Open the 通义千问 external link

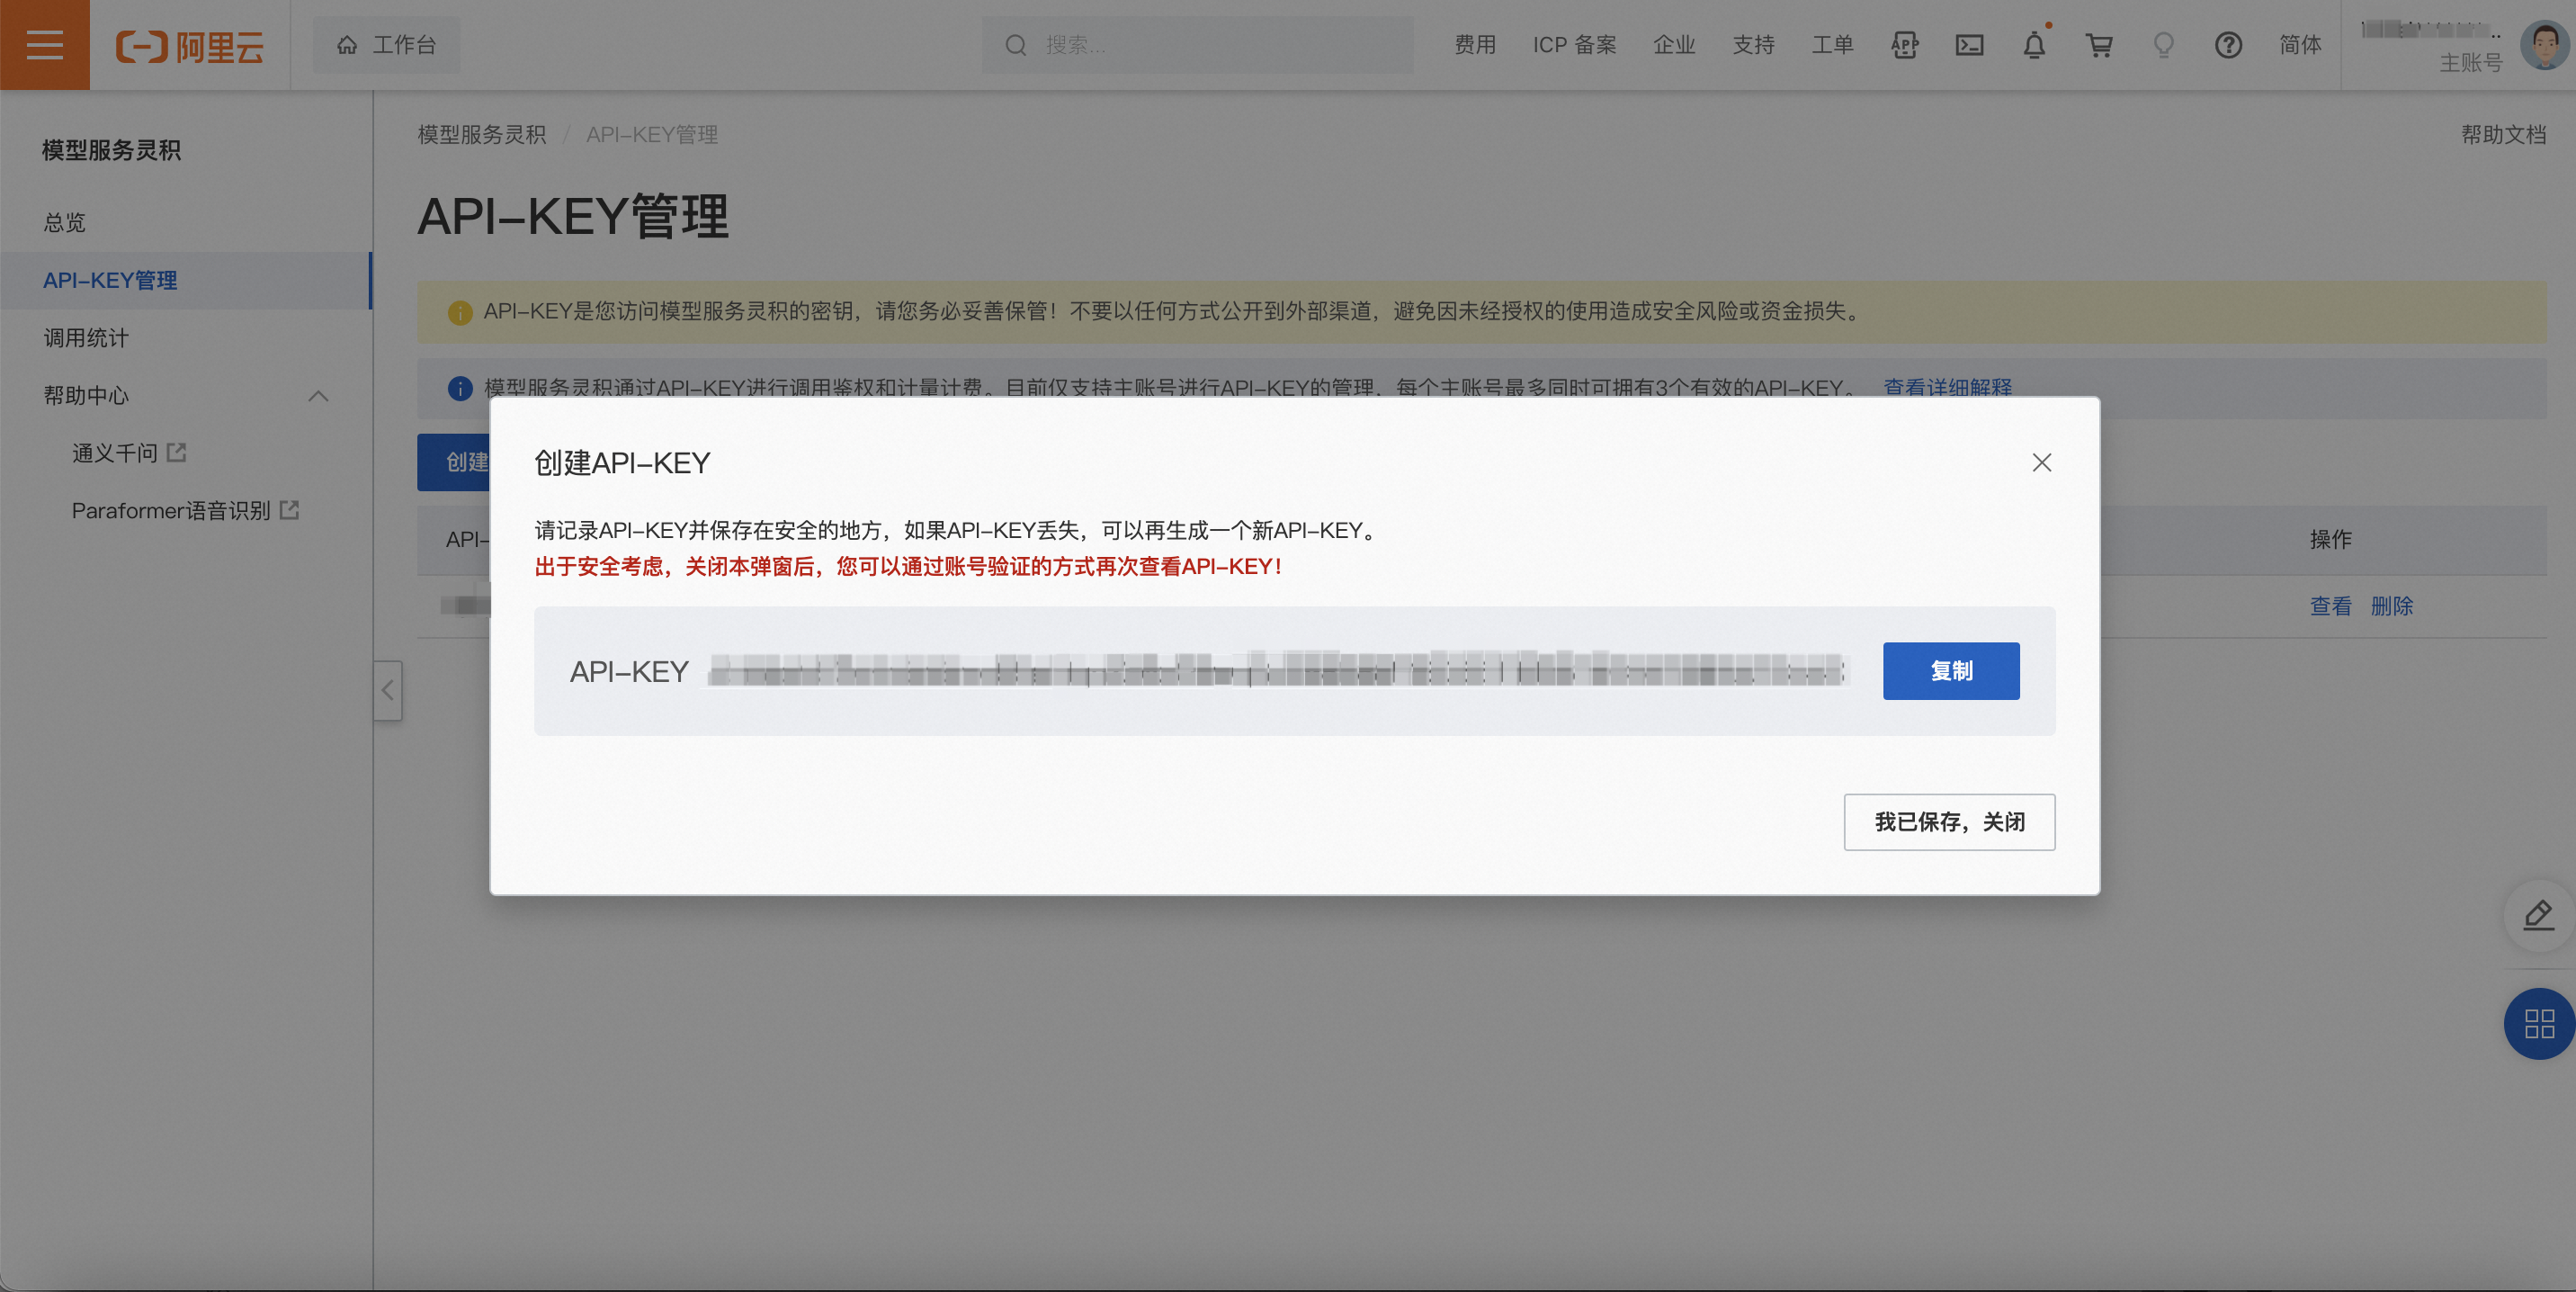pyautogui.click(x=128, y=453)
